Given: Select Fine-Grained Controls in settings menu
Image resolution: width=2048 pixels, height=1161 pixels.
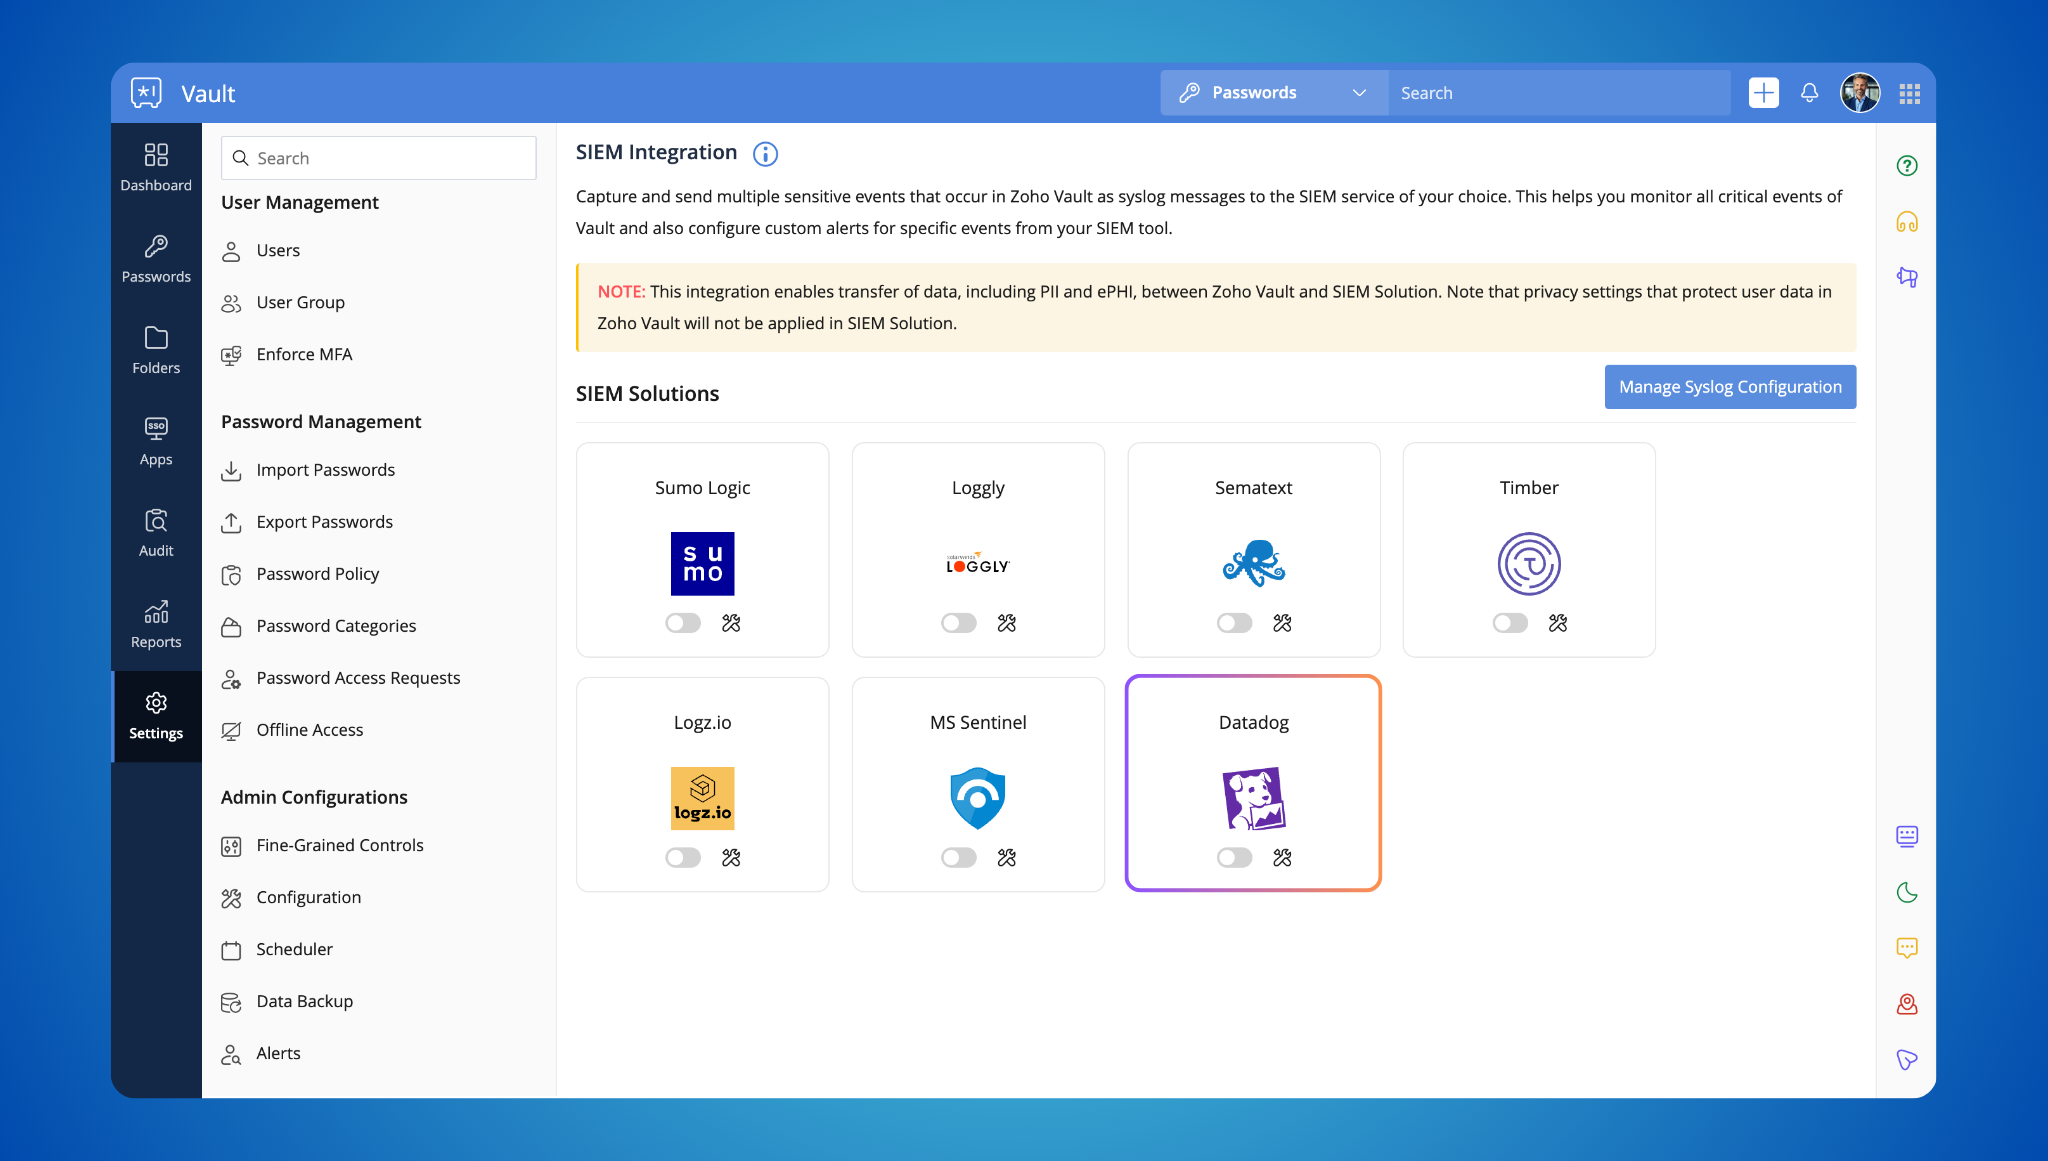Looking at the screenshot, I should point(339,845).
